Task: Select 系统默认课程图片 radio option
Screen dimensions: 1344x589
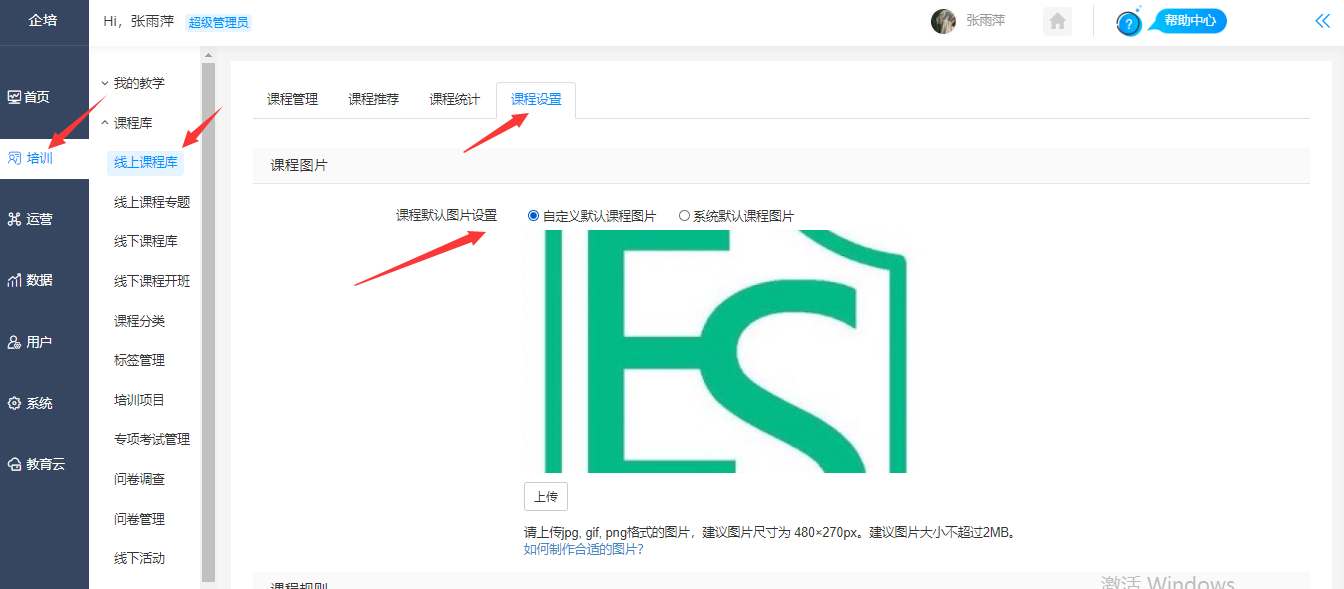Action: pyautogui.click(x=684, y=216)
